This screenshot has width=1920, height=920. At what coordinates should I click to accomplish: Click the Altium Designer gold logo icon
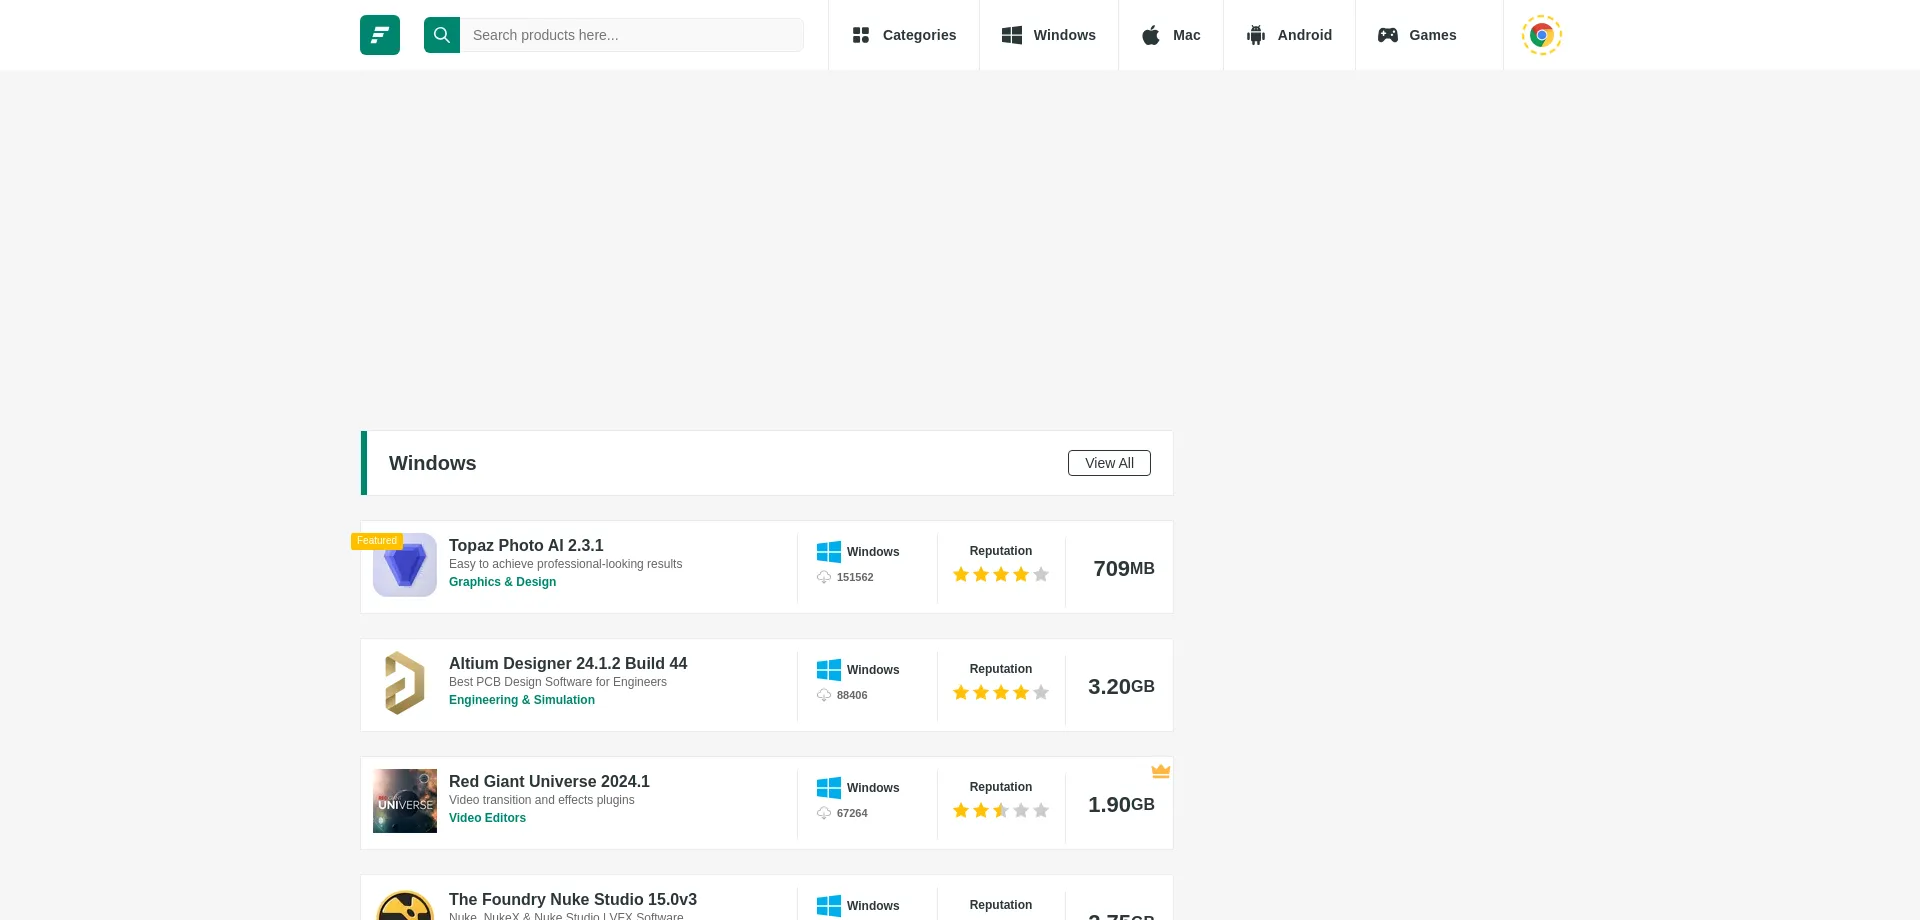click(x=405, y=683)
